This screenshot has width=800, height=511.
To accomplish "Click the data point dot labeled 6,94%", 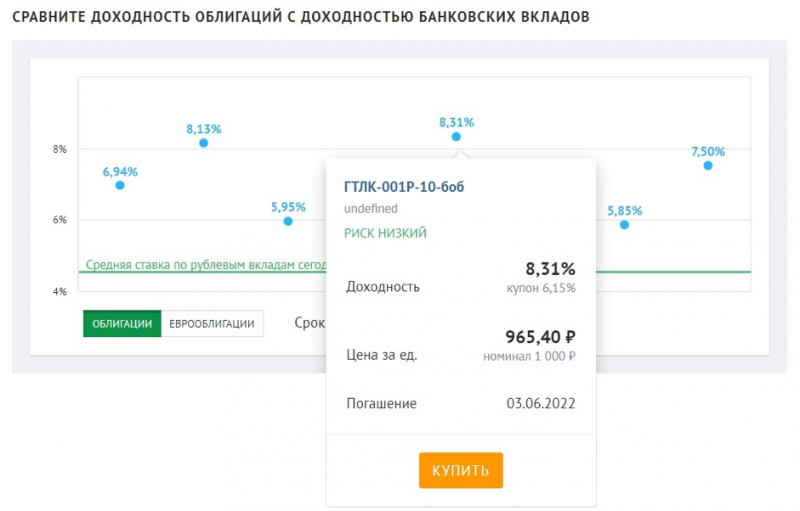I will 120,185.
